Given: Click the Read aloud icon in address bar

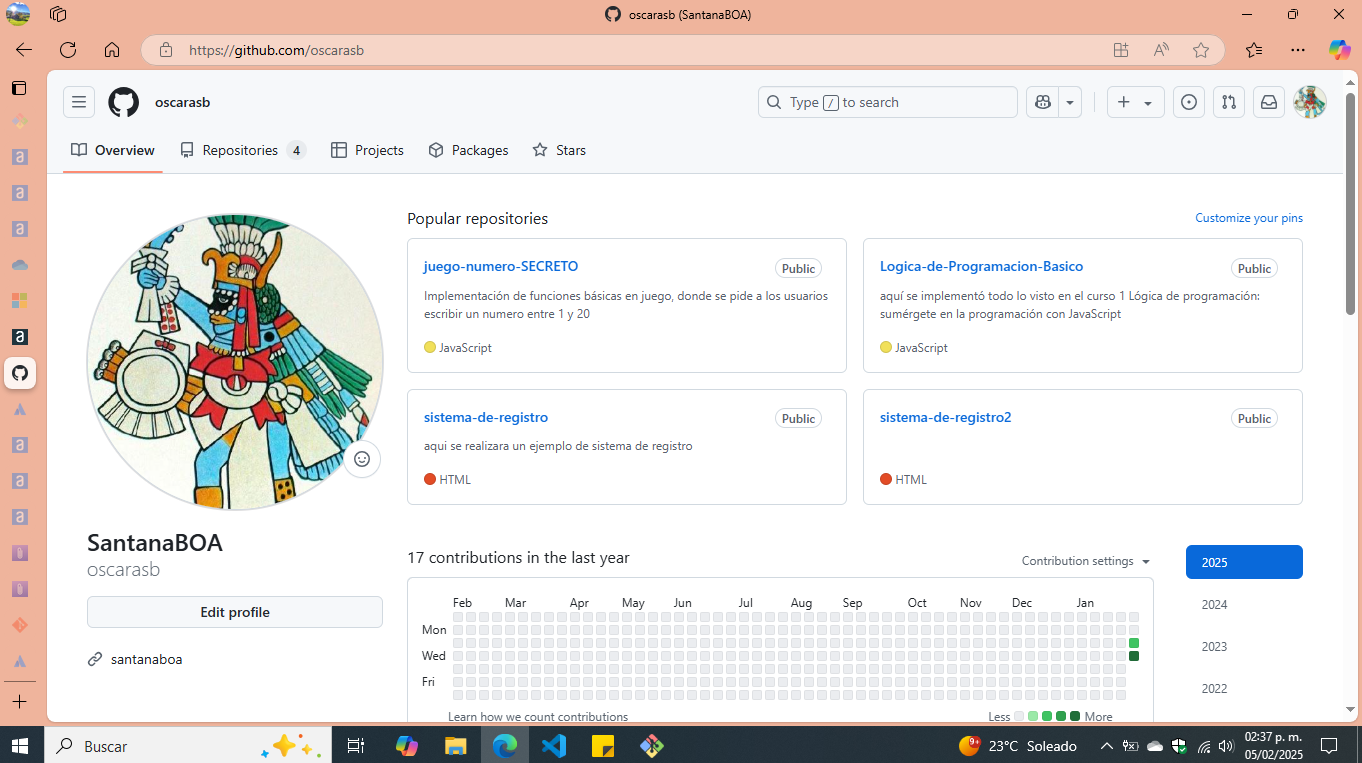Looking at the screenshot, I should click(1161, 50).
